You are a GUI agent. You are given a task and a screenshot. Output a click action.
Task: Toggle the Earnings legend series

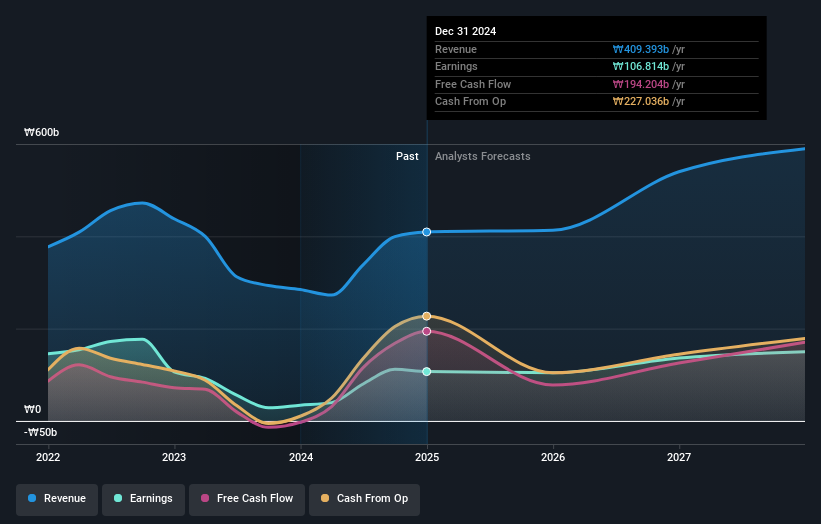143,499
